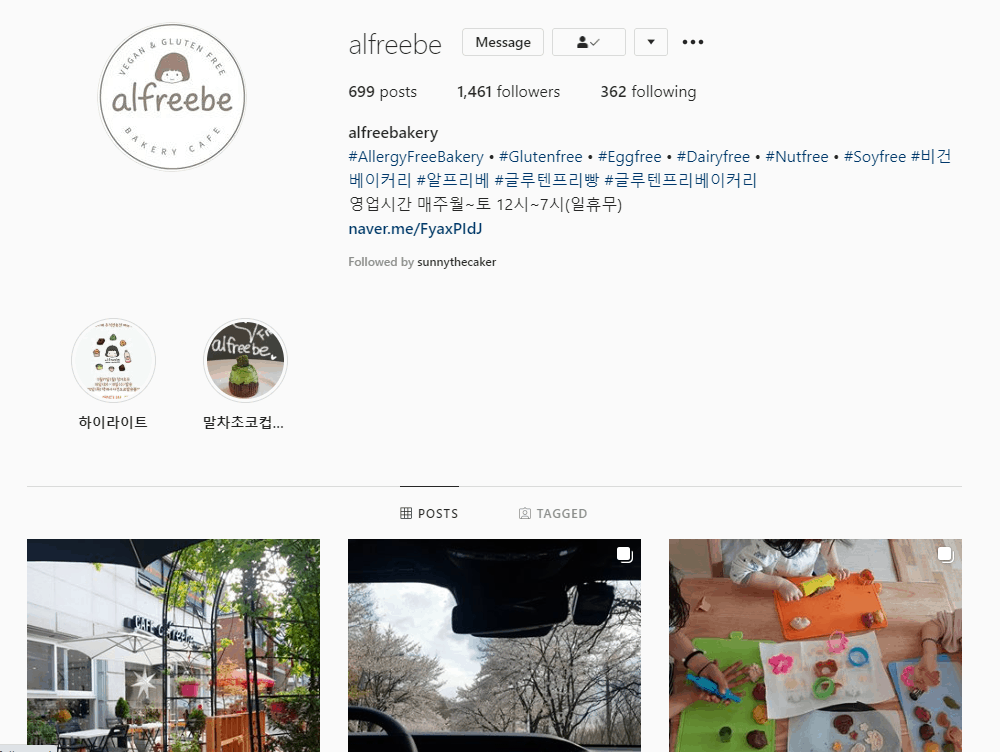The width and height of the screenshot is (1000, 752).
Task: Switch to the TAGGED tab
Action: tap(553, 513)
